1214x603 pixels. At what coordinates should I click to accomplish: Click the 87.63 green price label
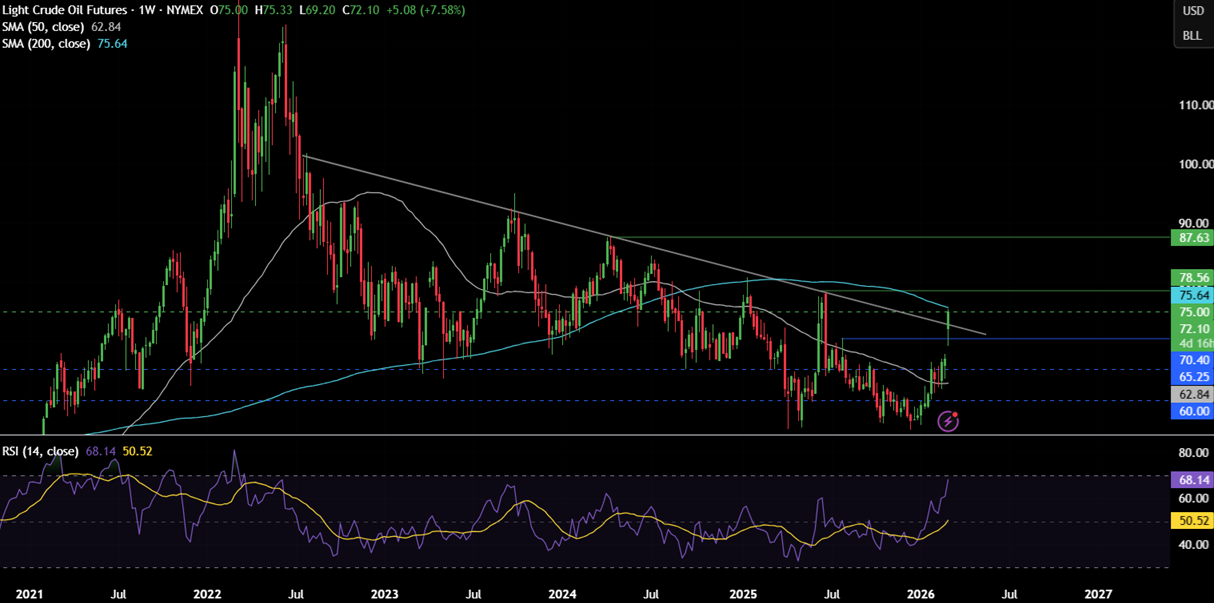click(1194, 238)
